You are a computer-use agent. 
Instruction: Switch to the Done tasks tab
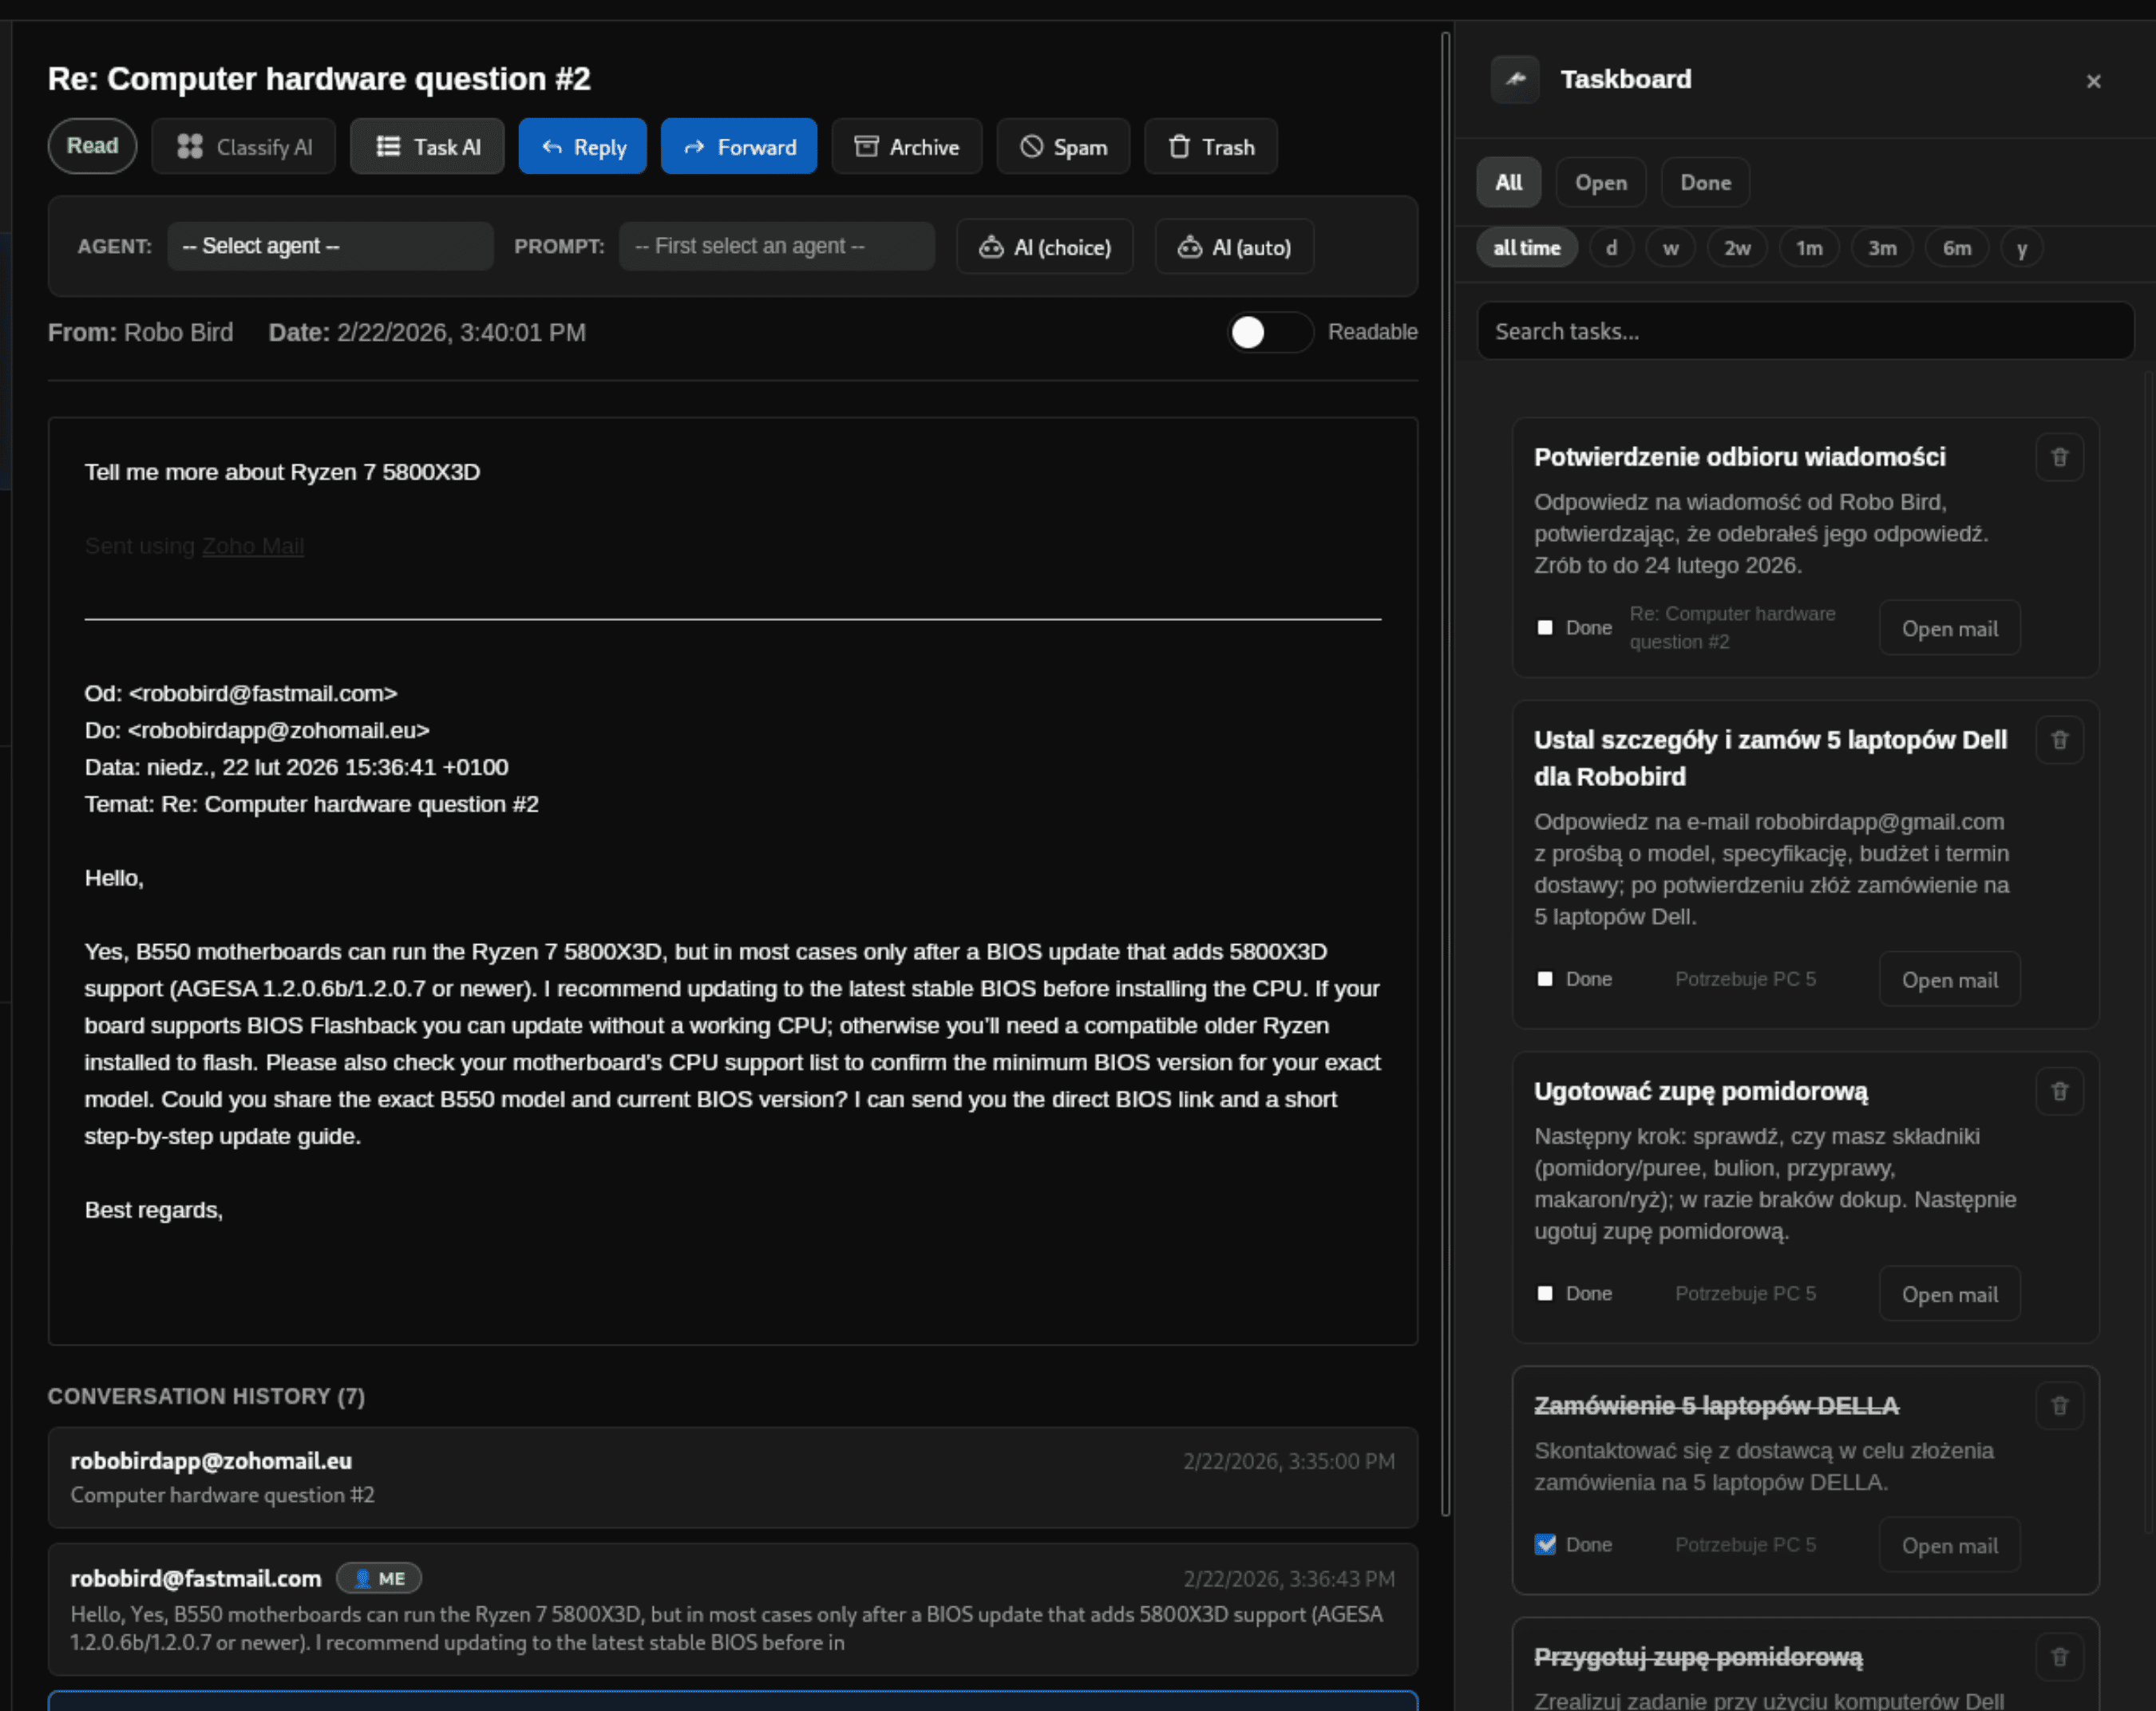click(1705, 182)
